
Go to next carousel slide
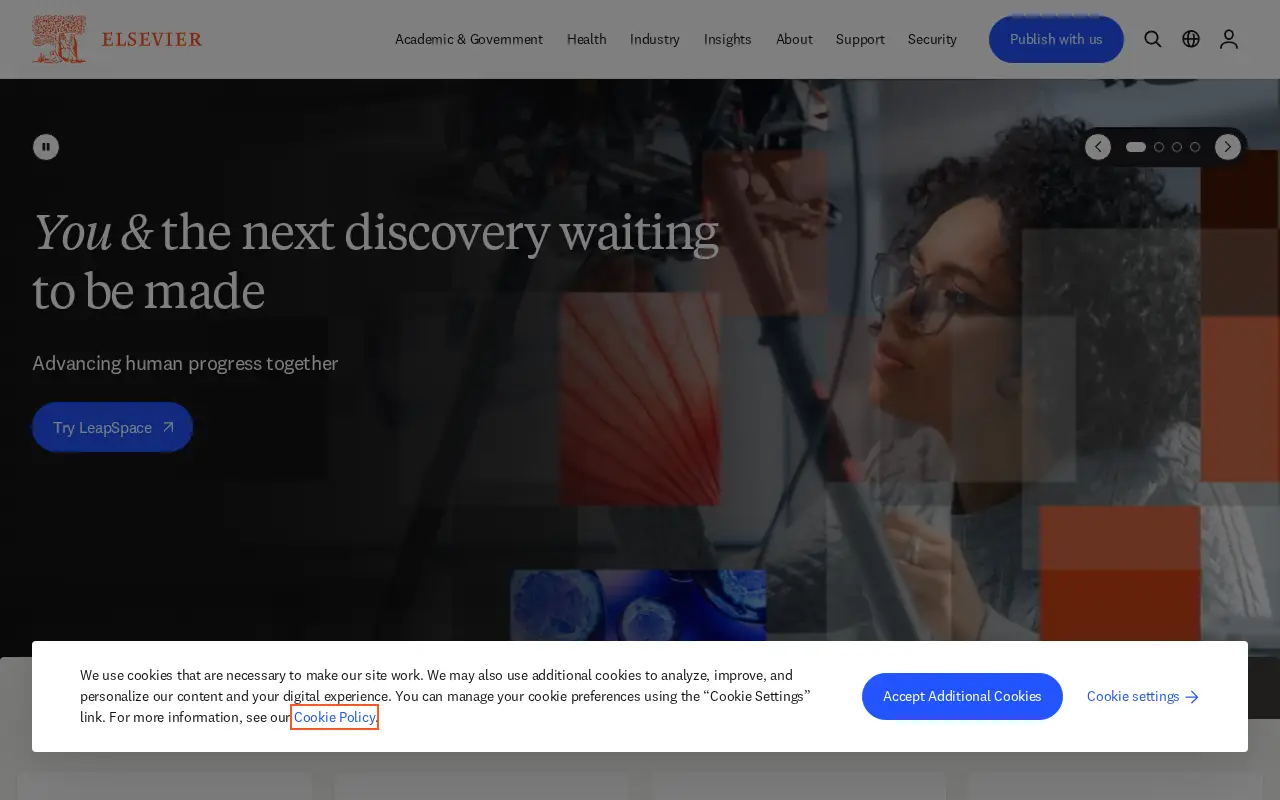point(1228,147)
